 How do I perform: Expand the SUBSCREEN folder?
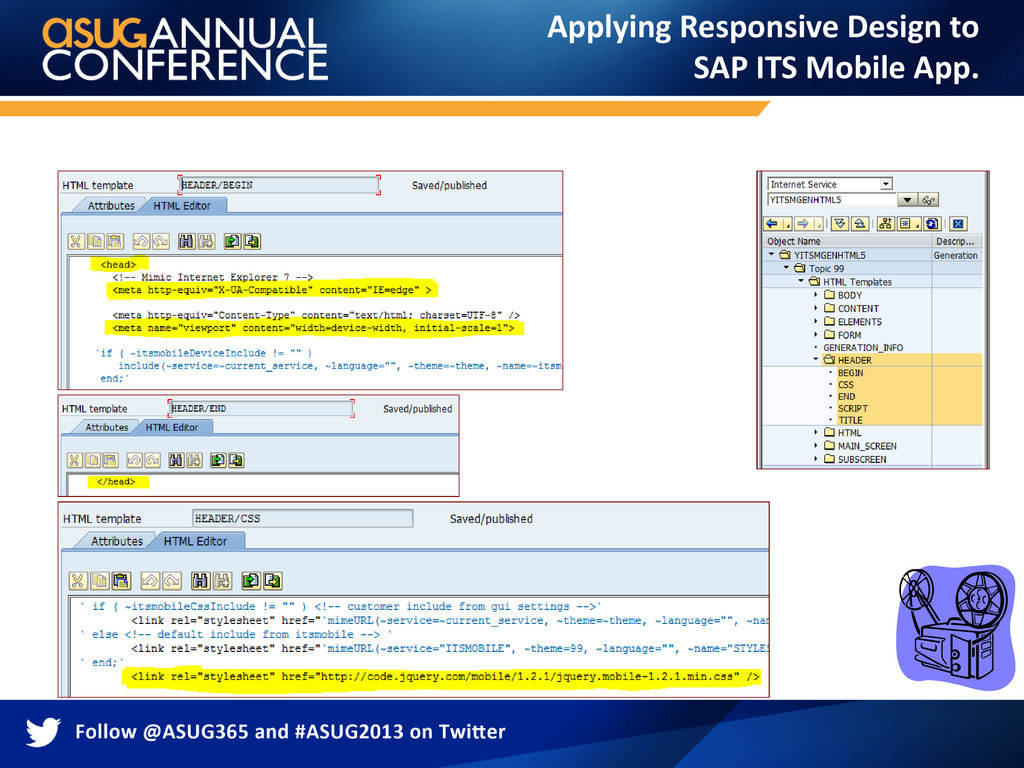[816, 459]
